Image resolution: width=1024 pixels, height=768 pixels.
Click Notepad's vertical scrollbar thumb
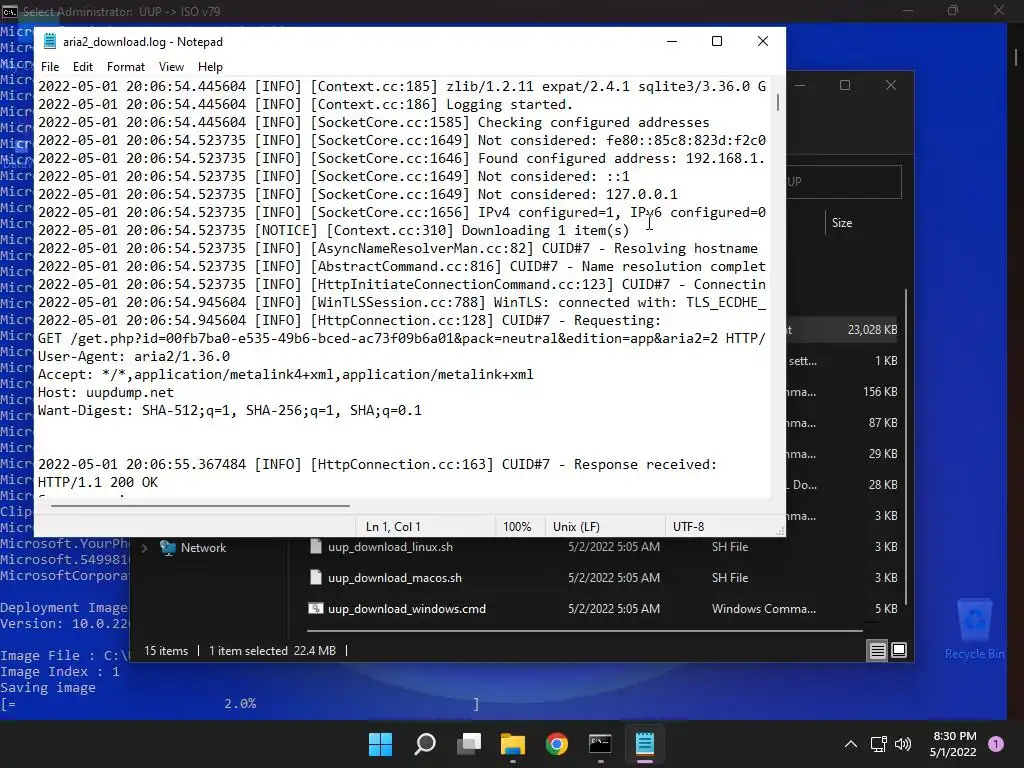(777, 103)
